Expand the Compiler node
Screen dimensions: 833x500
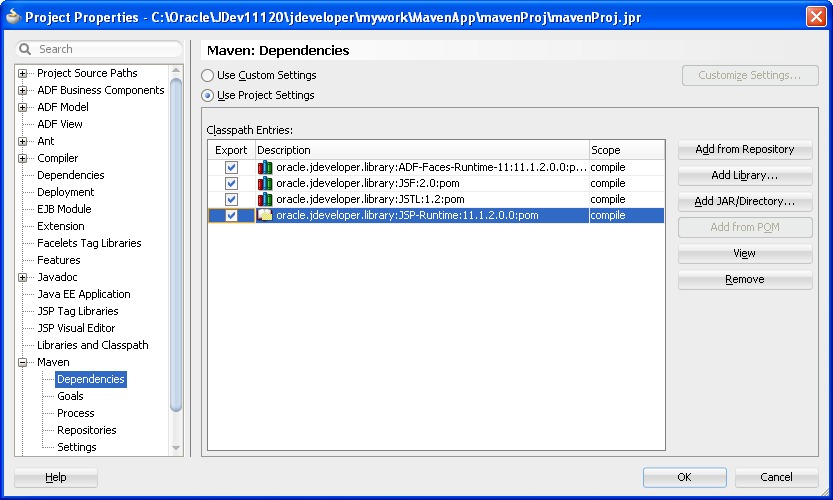[x=22, y=158]
